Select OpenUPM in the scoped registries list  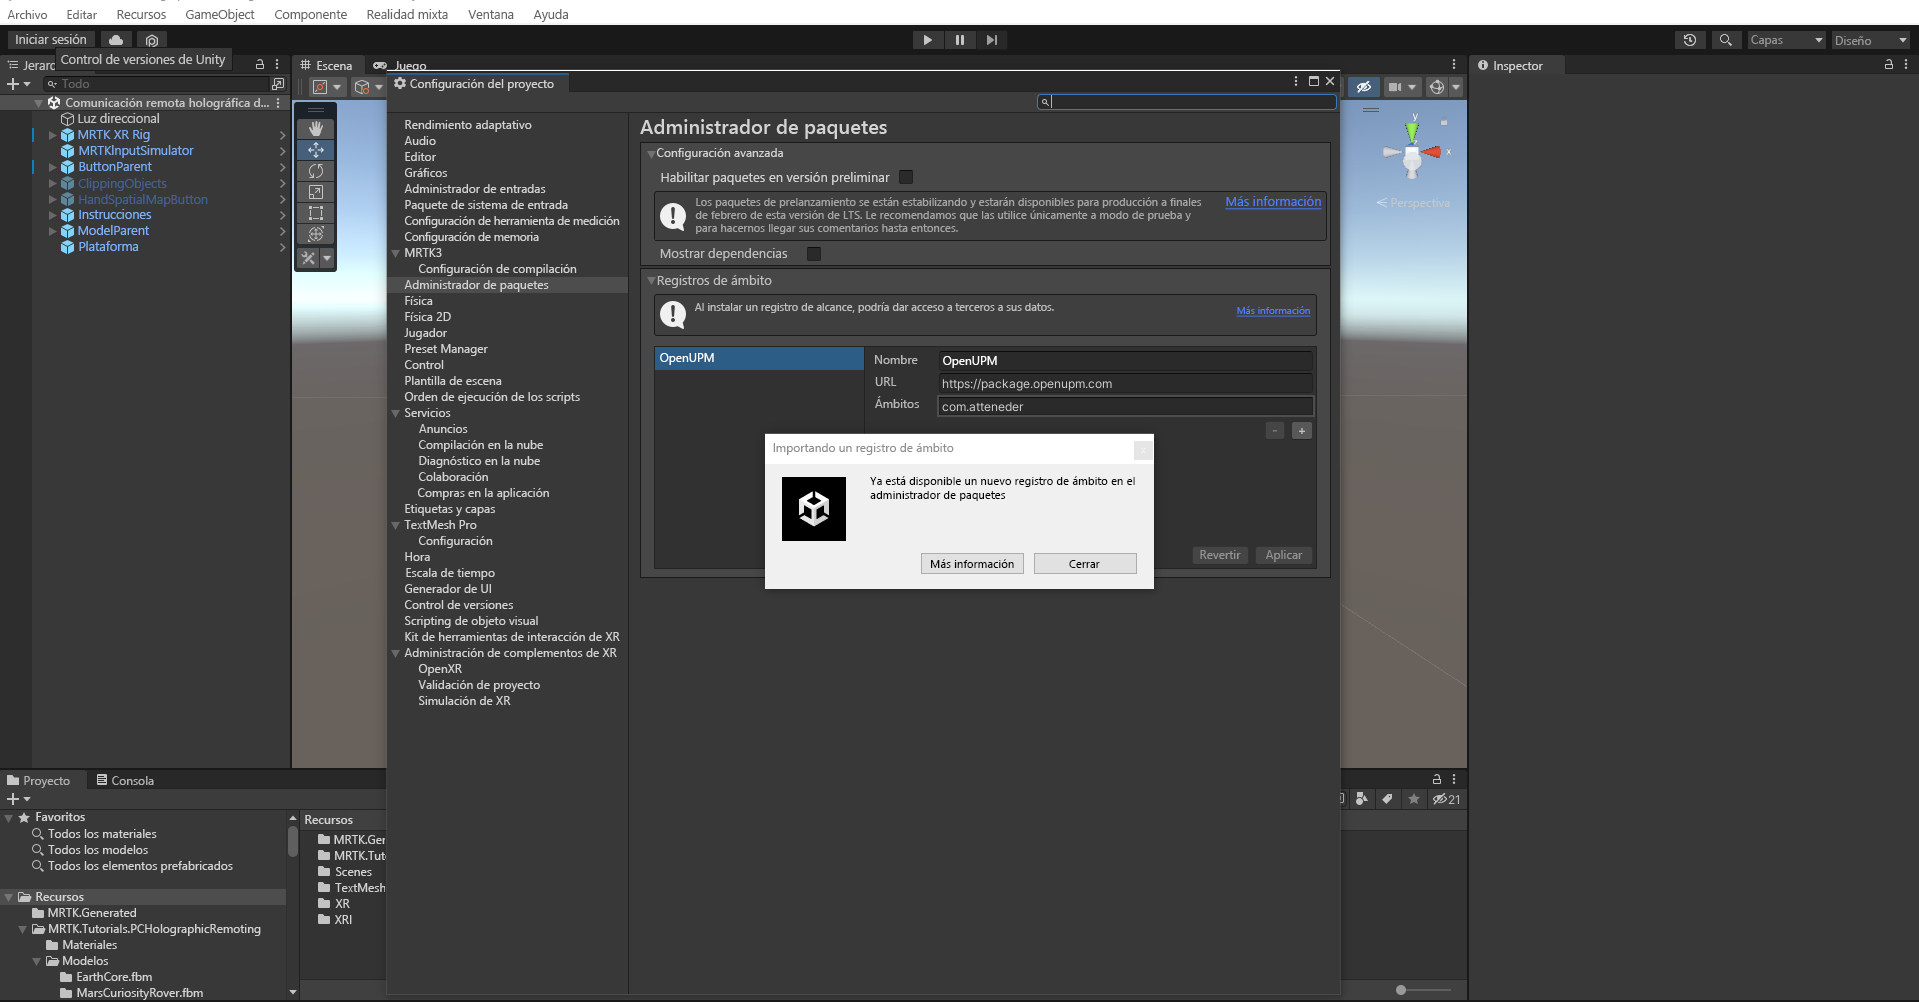click(x=759, y=358)
